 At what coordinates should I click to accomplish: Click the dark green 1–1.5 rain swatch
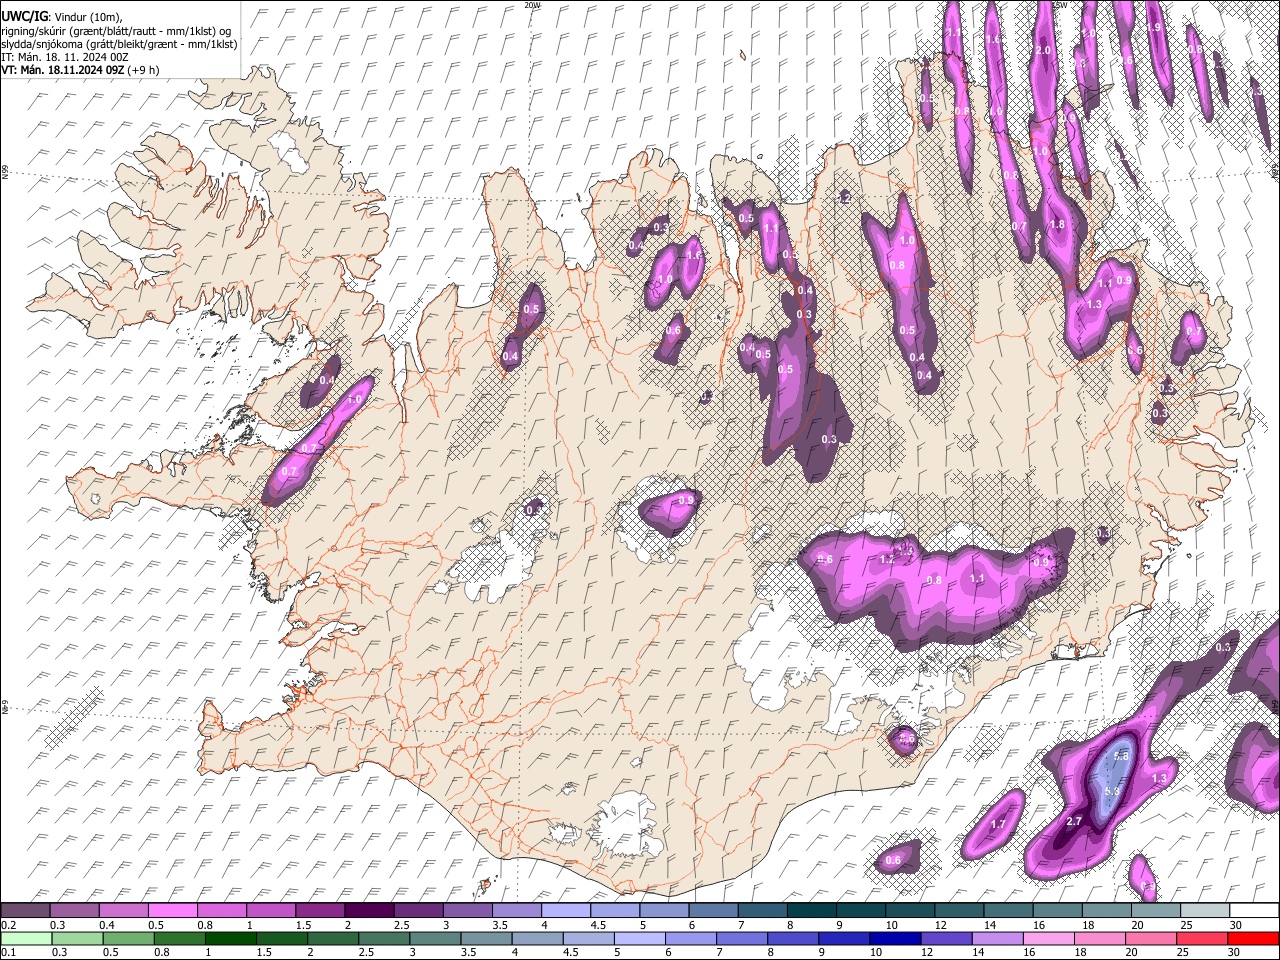click(230, 938)
